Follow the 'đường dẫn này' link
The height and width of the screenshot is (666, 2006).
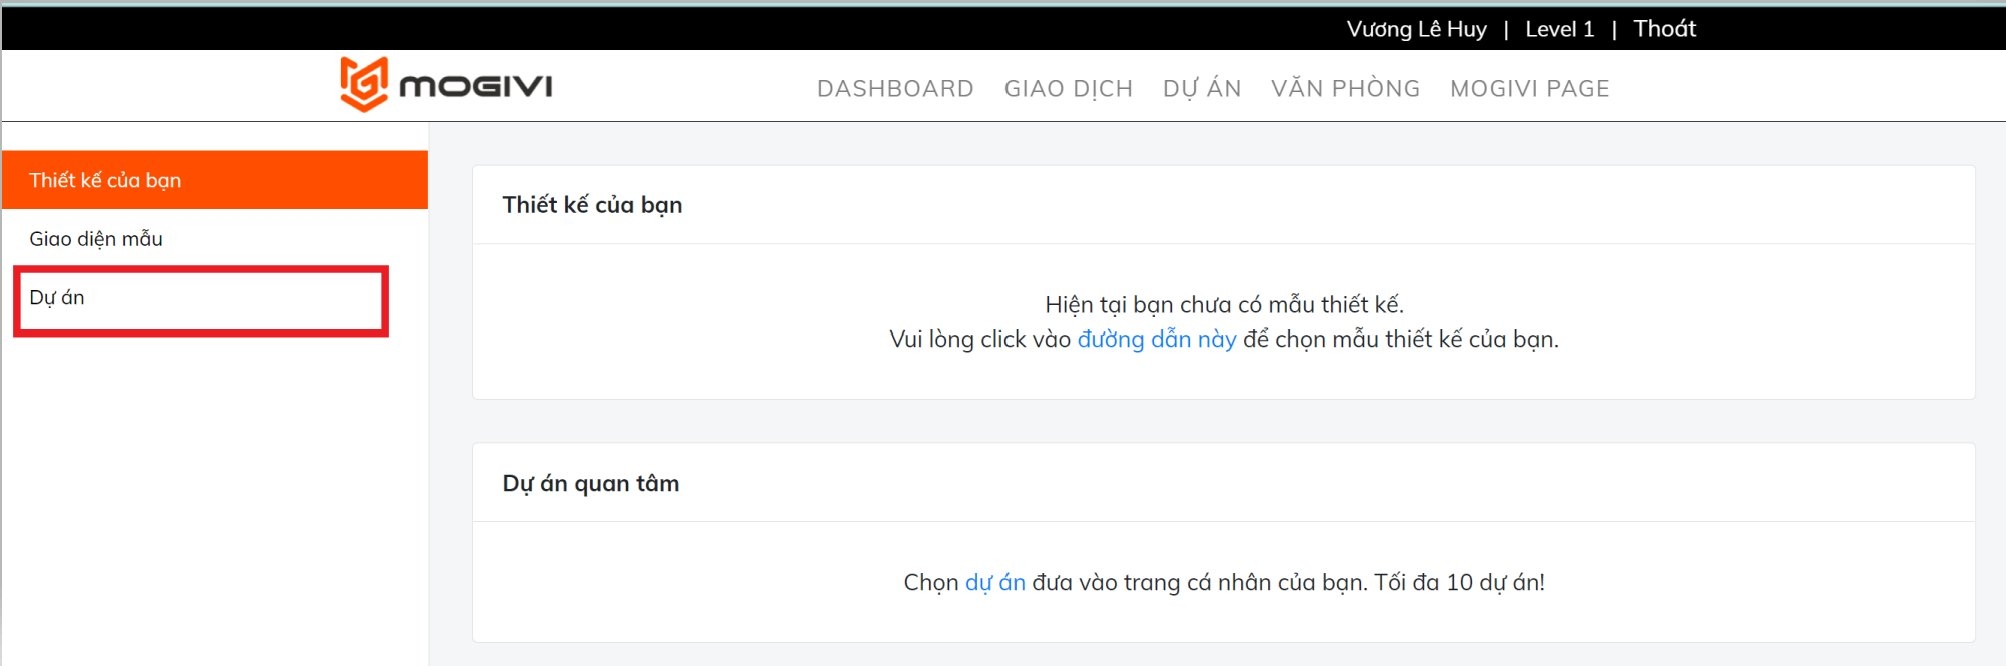(1156, 340)
